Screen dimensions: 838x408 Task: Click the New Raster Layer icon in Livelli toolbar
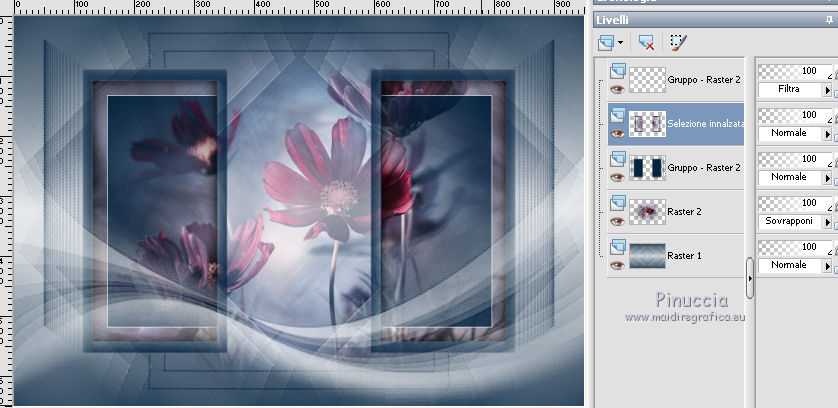pos(606,42)
